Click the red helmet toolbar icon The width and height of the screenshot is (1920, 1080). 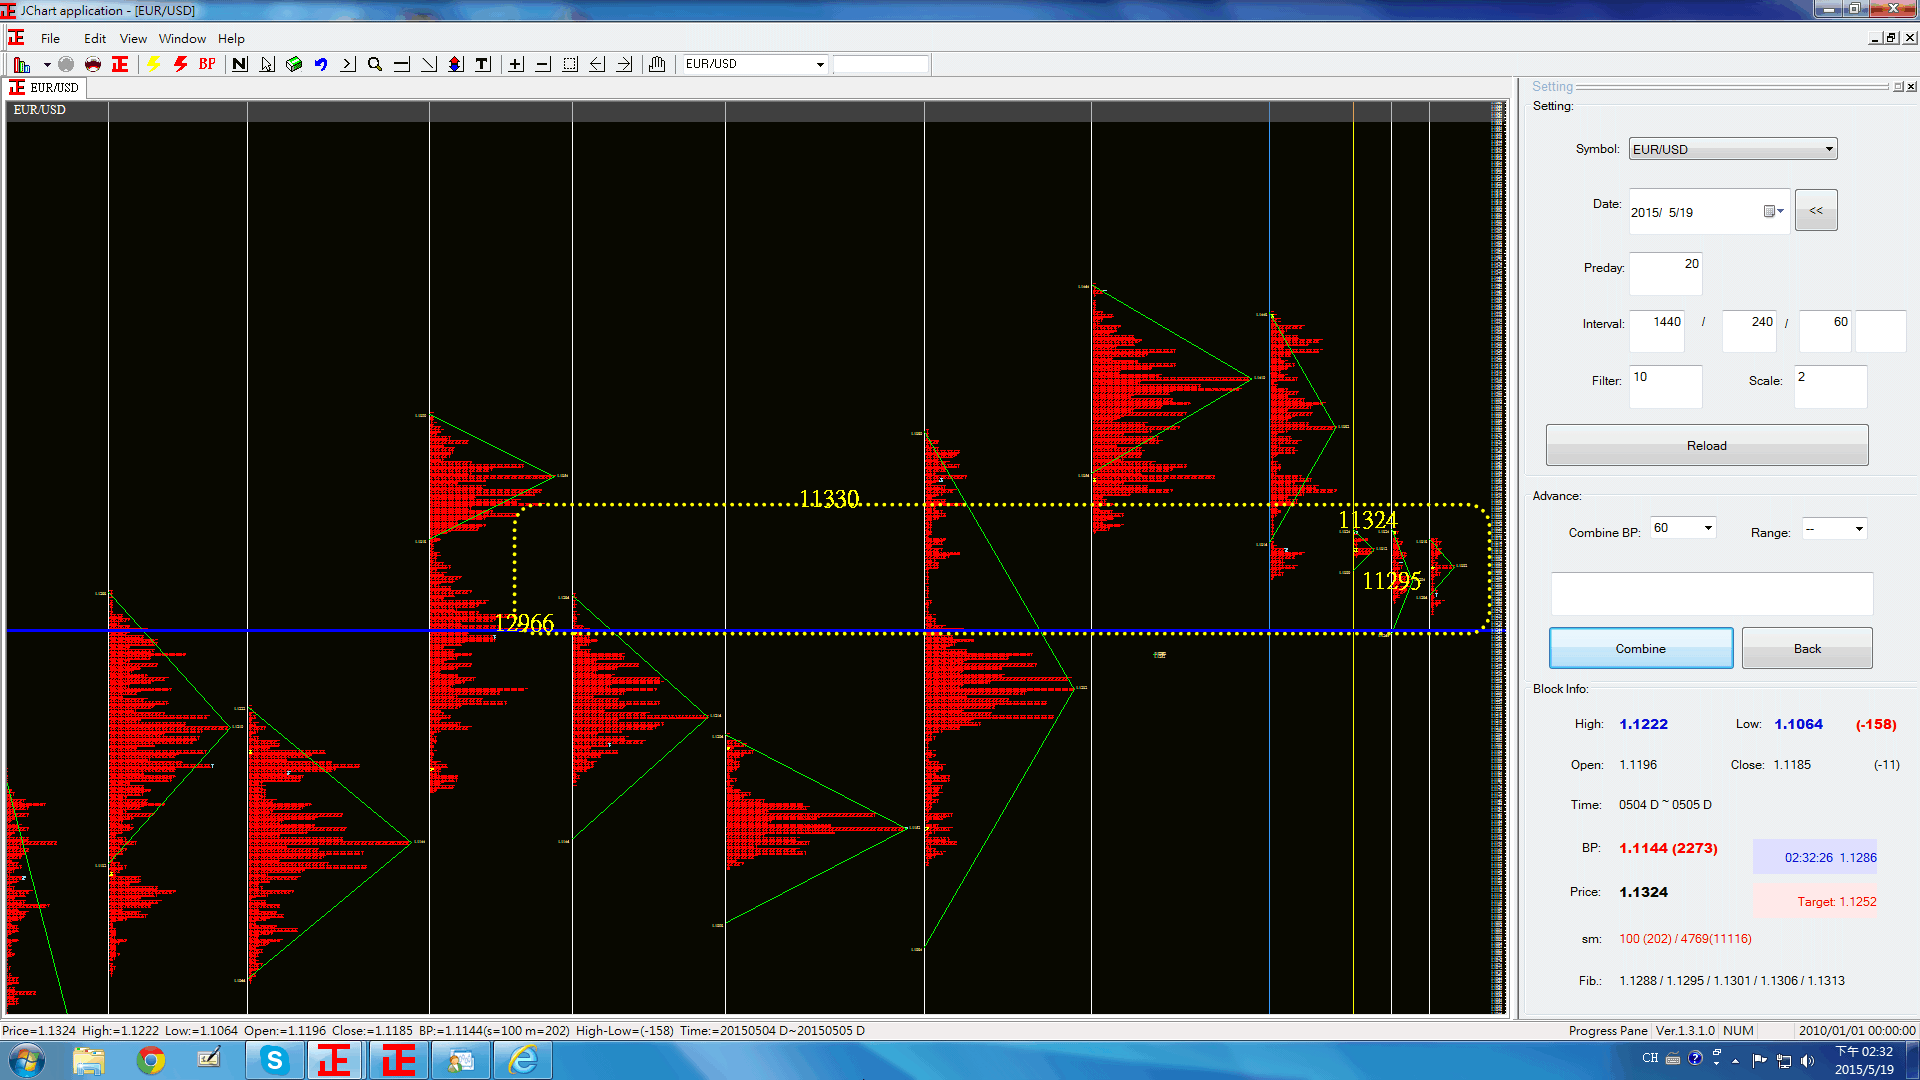pos(93,64)
